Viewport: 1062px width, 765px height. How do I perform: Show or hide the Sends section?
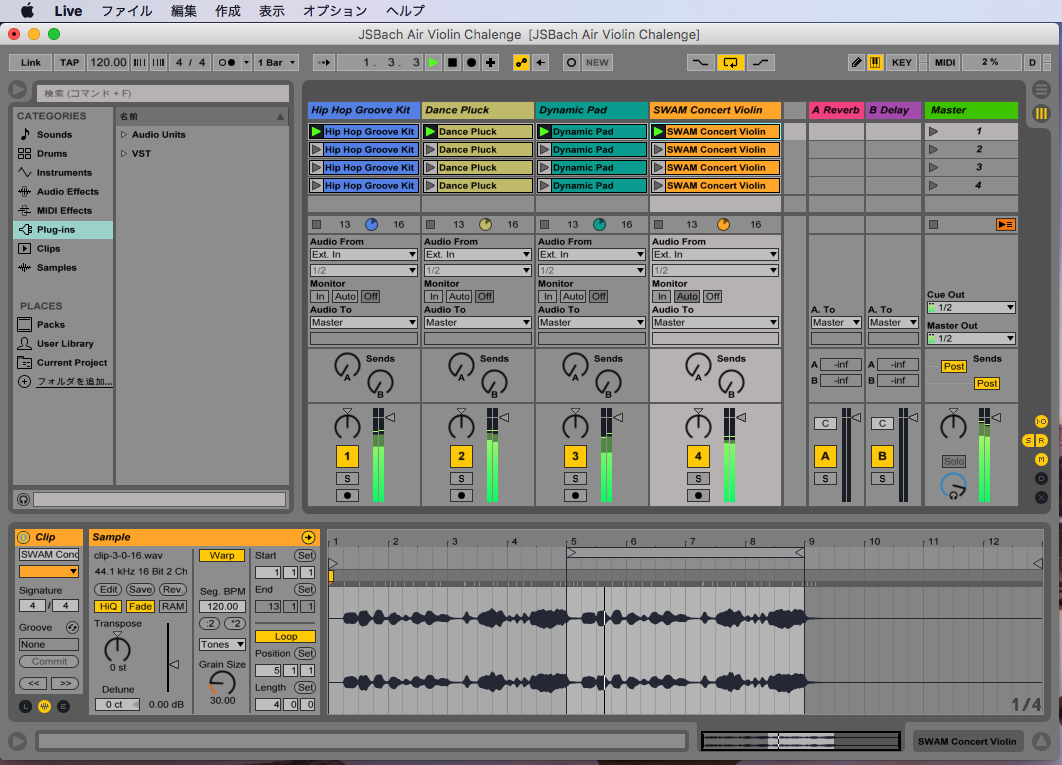click(1028, 440)
